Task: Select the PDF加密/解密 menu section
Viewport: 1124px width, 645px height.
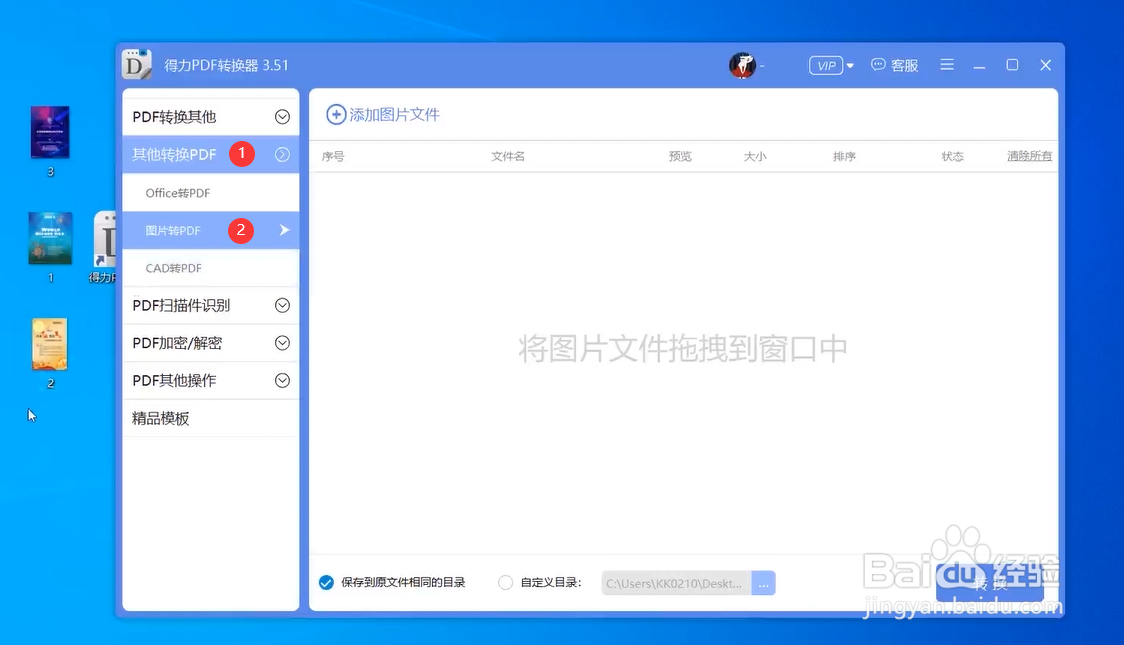Action: pos(211,343)
